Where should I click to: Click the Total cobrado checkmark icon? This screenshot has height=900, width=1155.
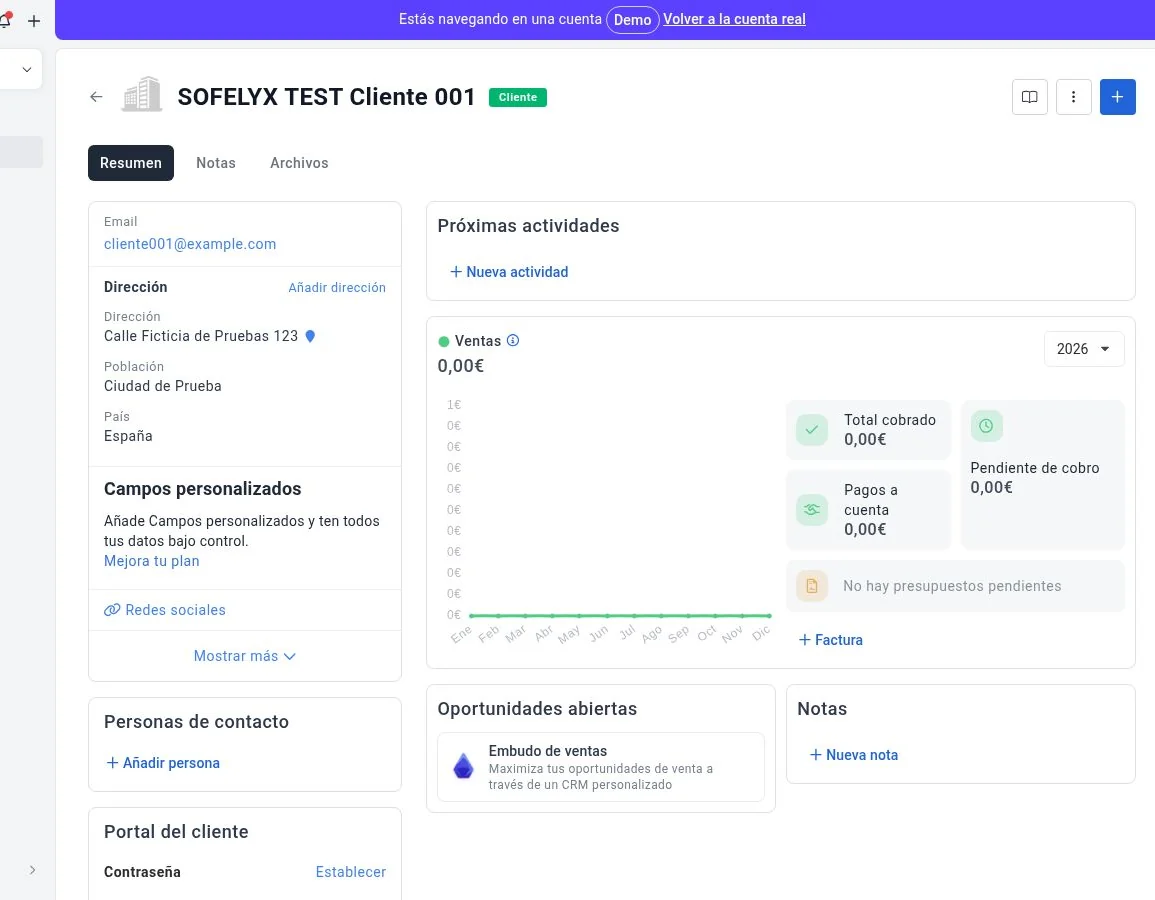812,429
